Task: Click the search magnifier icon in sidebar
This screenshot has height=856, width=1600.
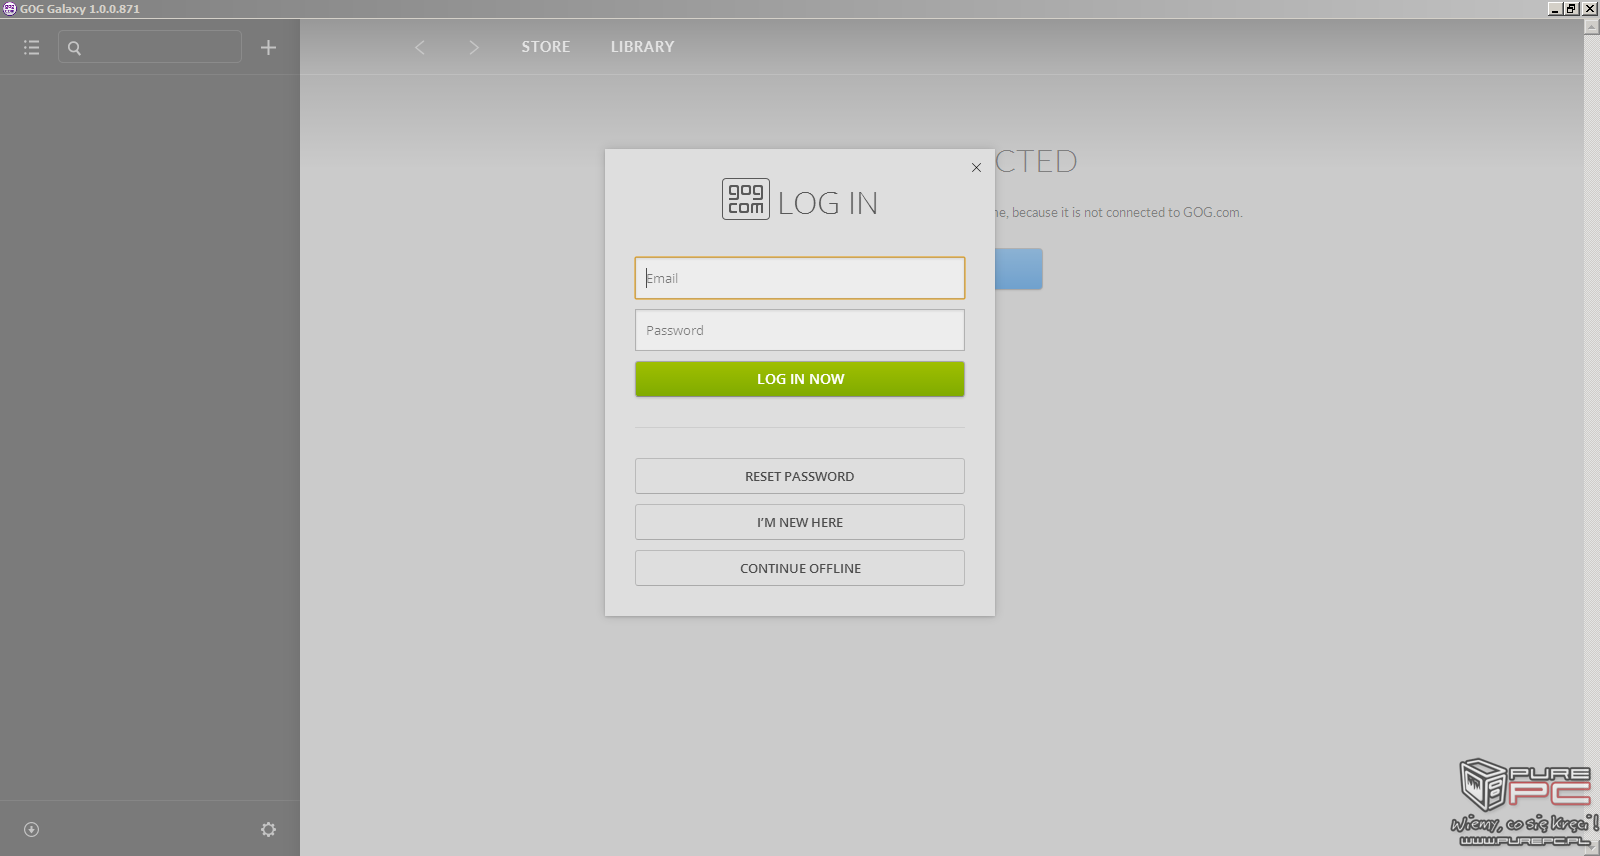Action: 74,47
